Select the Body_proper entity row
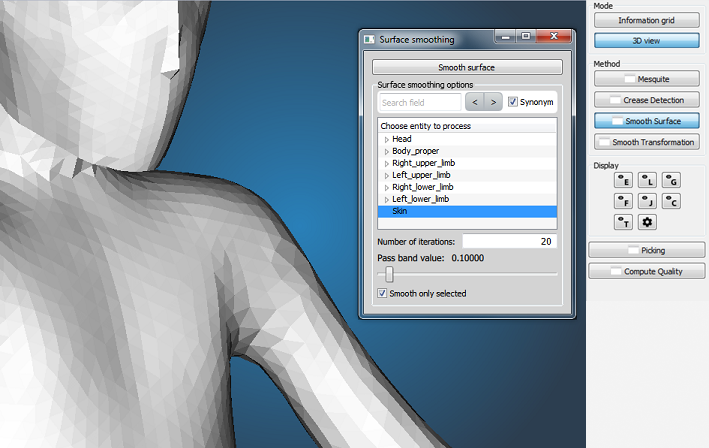This screenshot has width=709, height=448. coord(467,151)
